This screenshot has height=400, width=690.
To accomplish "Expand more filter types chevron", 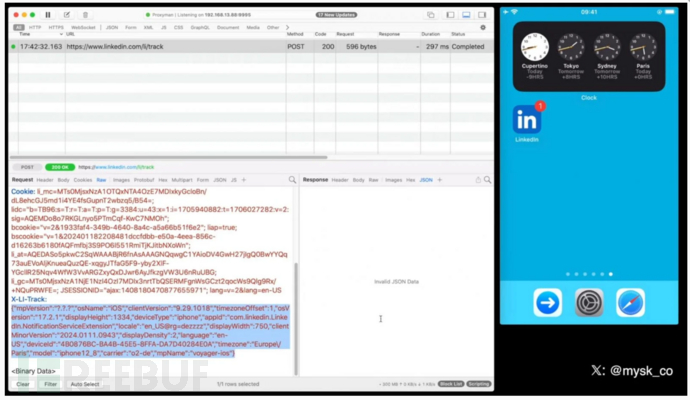I will pyautogui.click(x=287, y=27).
